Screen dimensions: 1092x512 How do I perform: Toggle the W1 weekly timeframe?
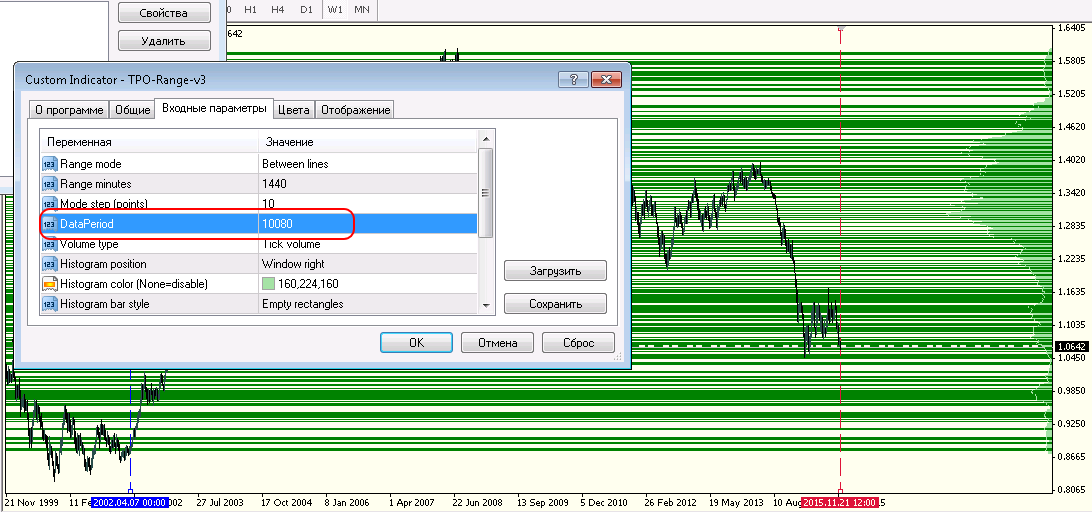pyautogui.click(x=335, y=9)
